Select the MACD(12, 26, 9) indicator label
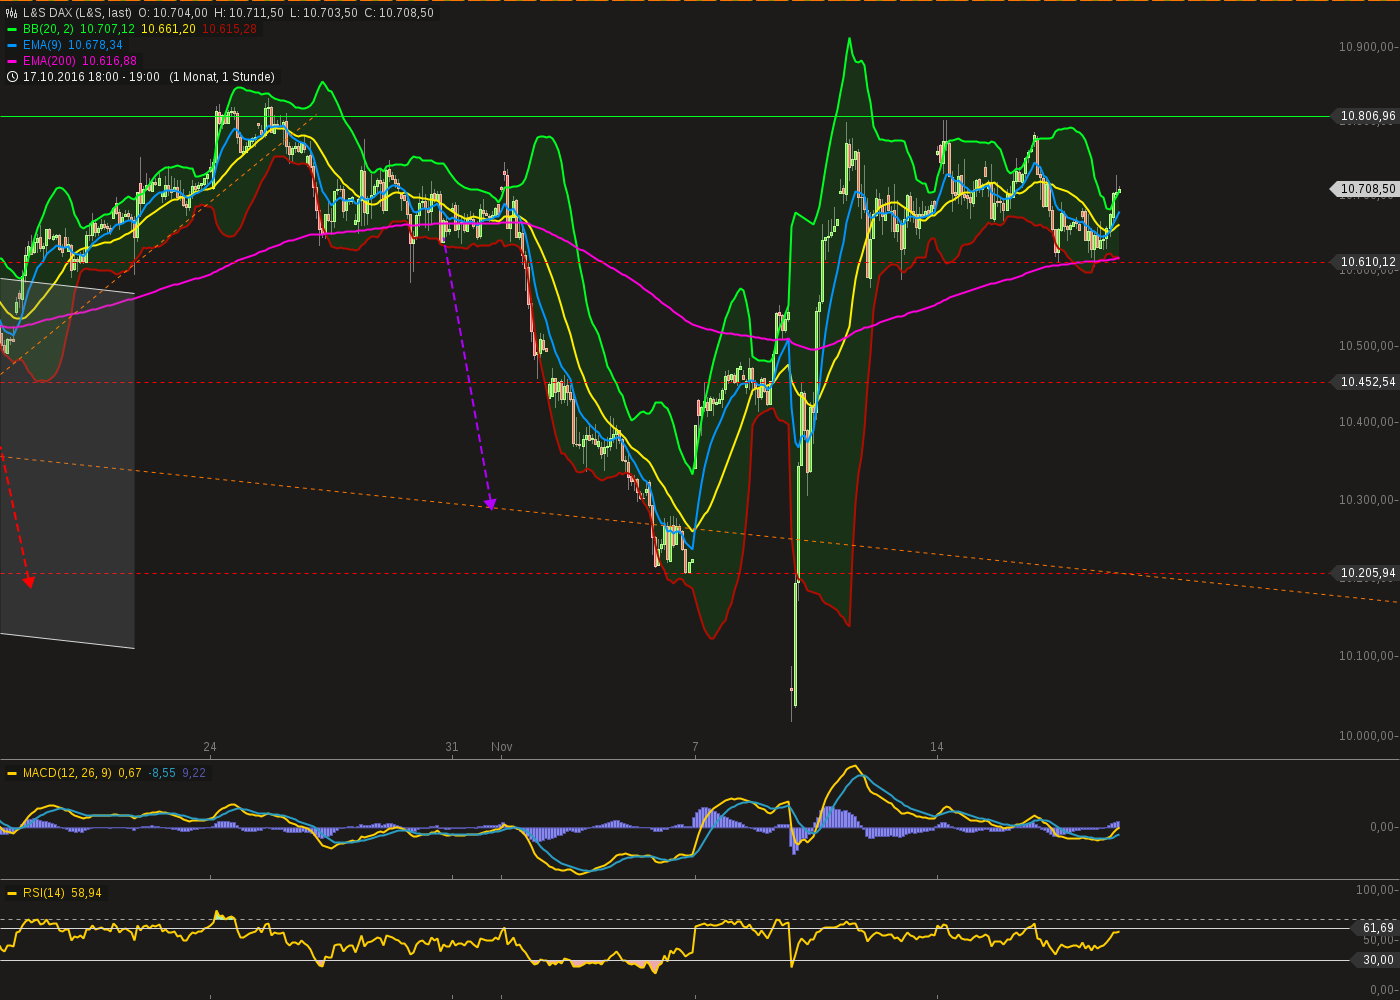The width and height of the screenshot is (1400, 1000). [67, 773]
